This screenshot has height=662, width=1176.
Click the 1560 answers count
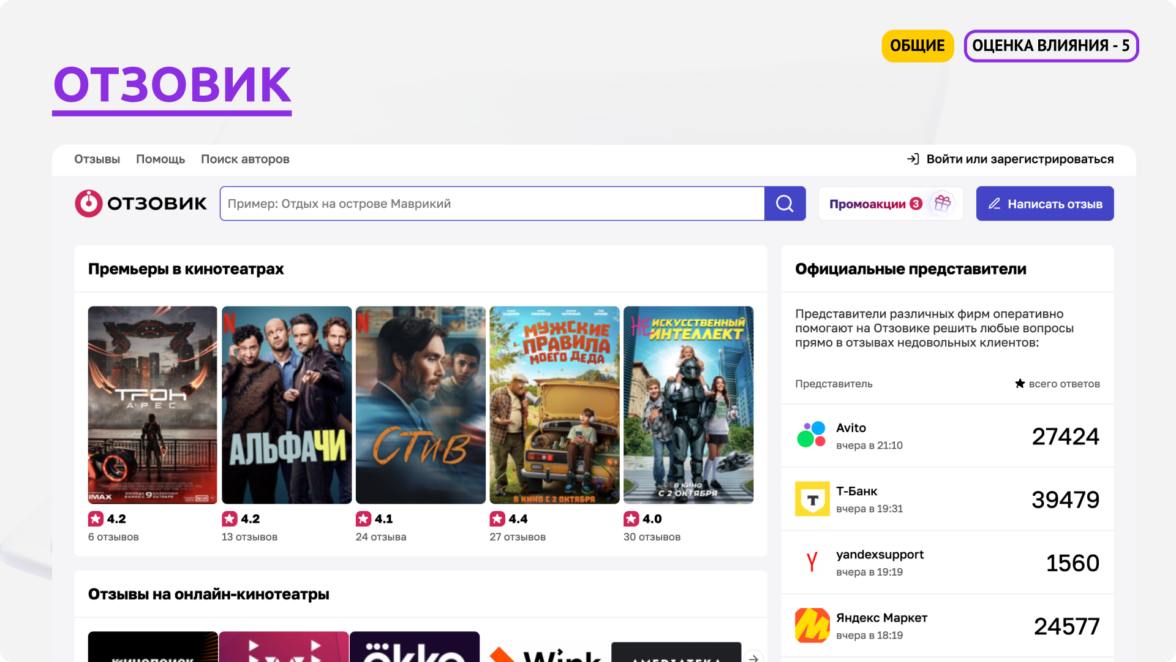point(1072,563)
